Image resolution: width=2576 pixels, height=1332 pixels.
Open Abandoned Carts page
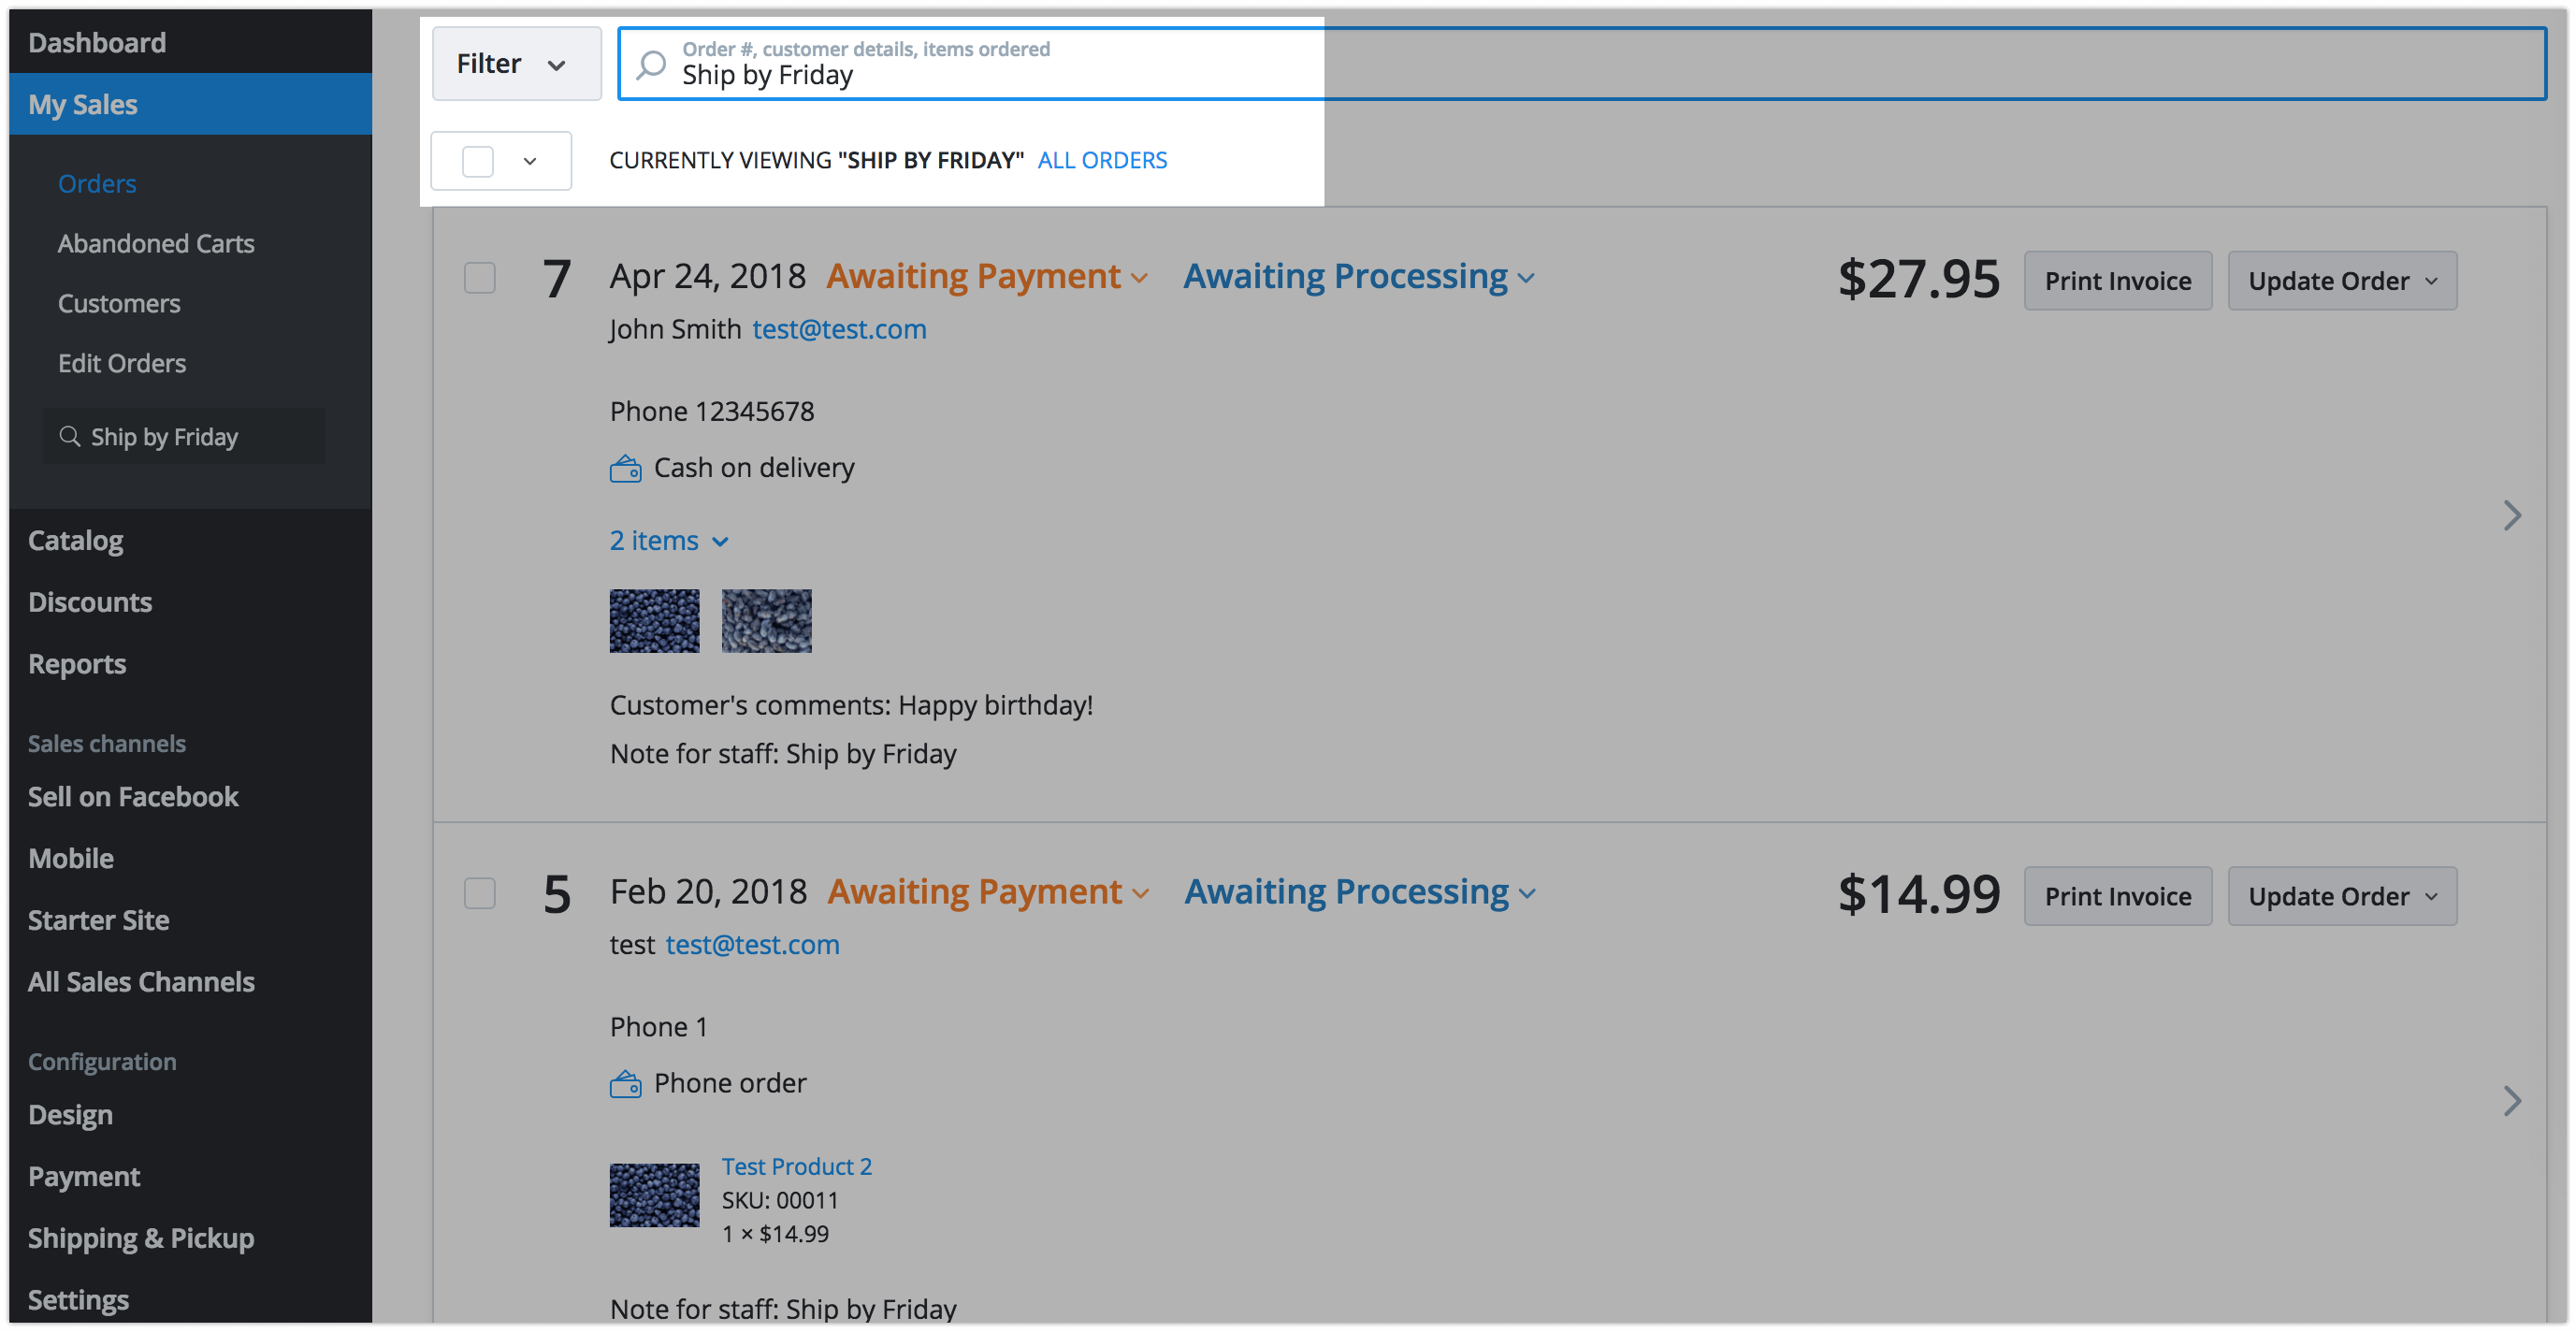pos(156,244)
